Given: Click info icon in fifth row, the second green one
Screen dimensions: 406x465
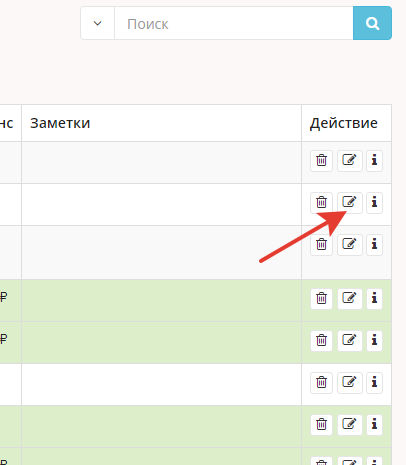Looking at the screenshot, I should (374, 341).
